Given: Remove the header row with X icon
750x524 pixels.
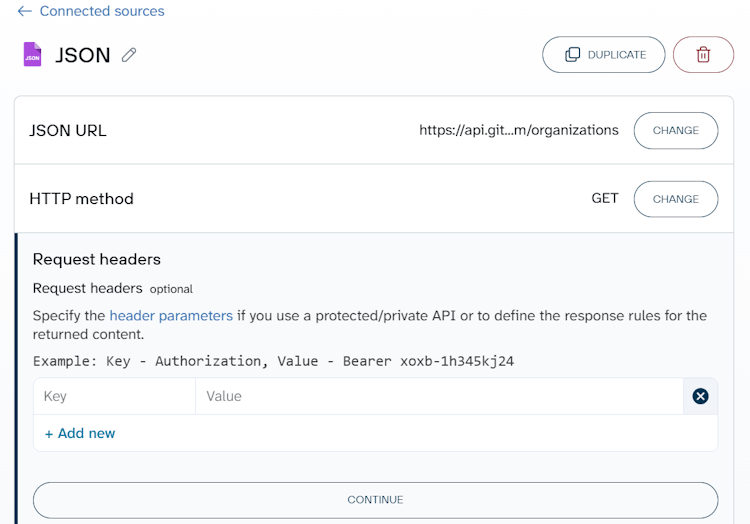Looking at the screenshot, I should point(700,396).
